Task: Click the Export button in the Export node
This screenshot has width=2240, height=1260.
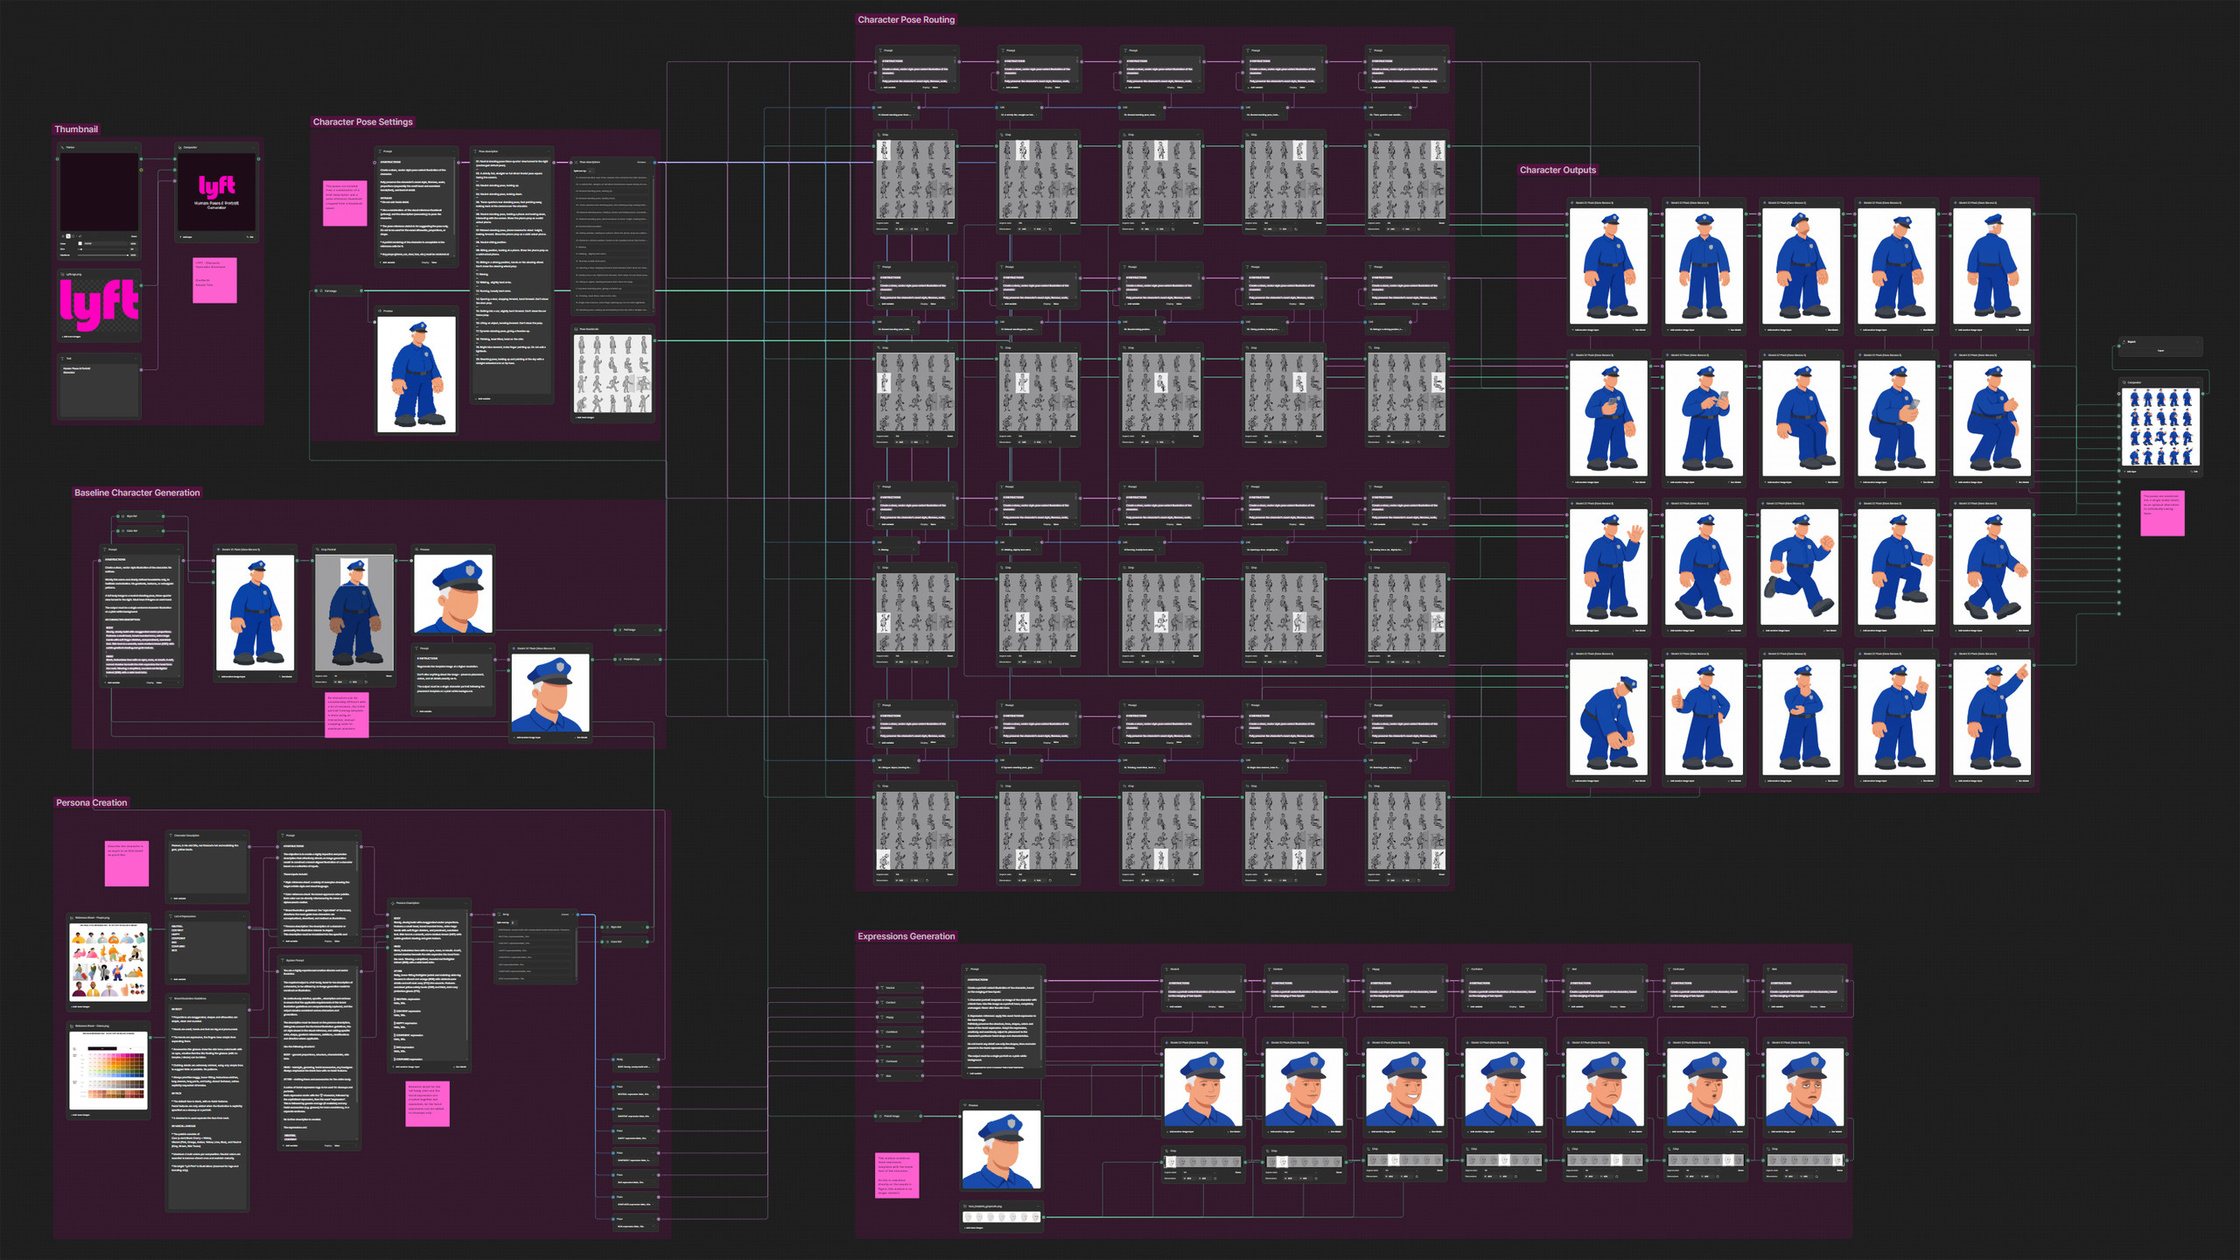Action: click(2160, 350)
